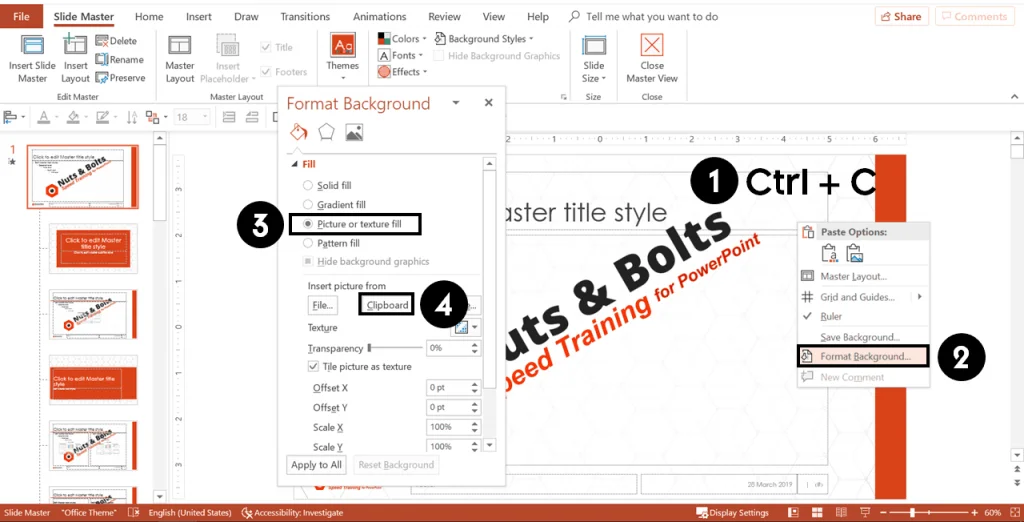Switch to the Animations tab

tap(381, 17)
